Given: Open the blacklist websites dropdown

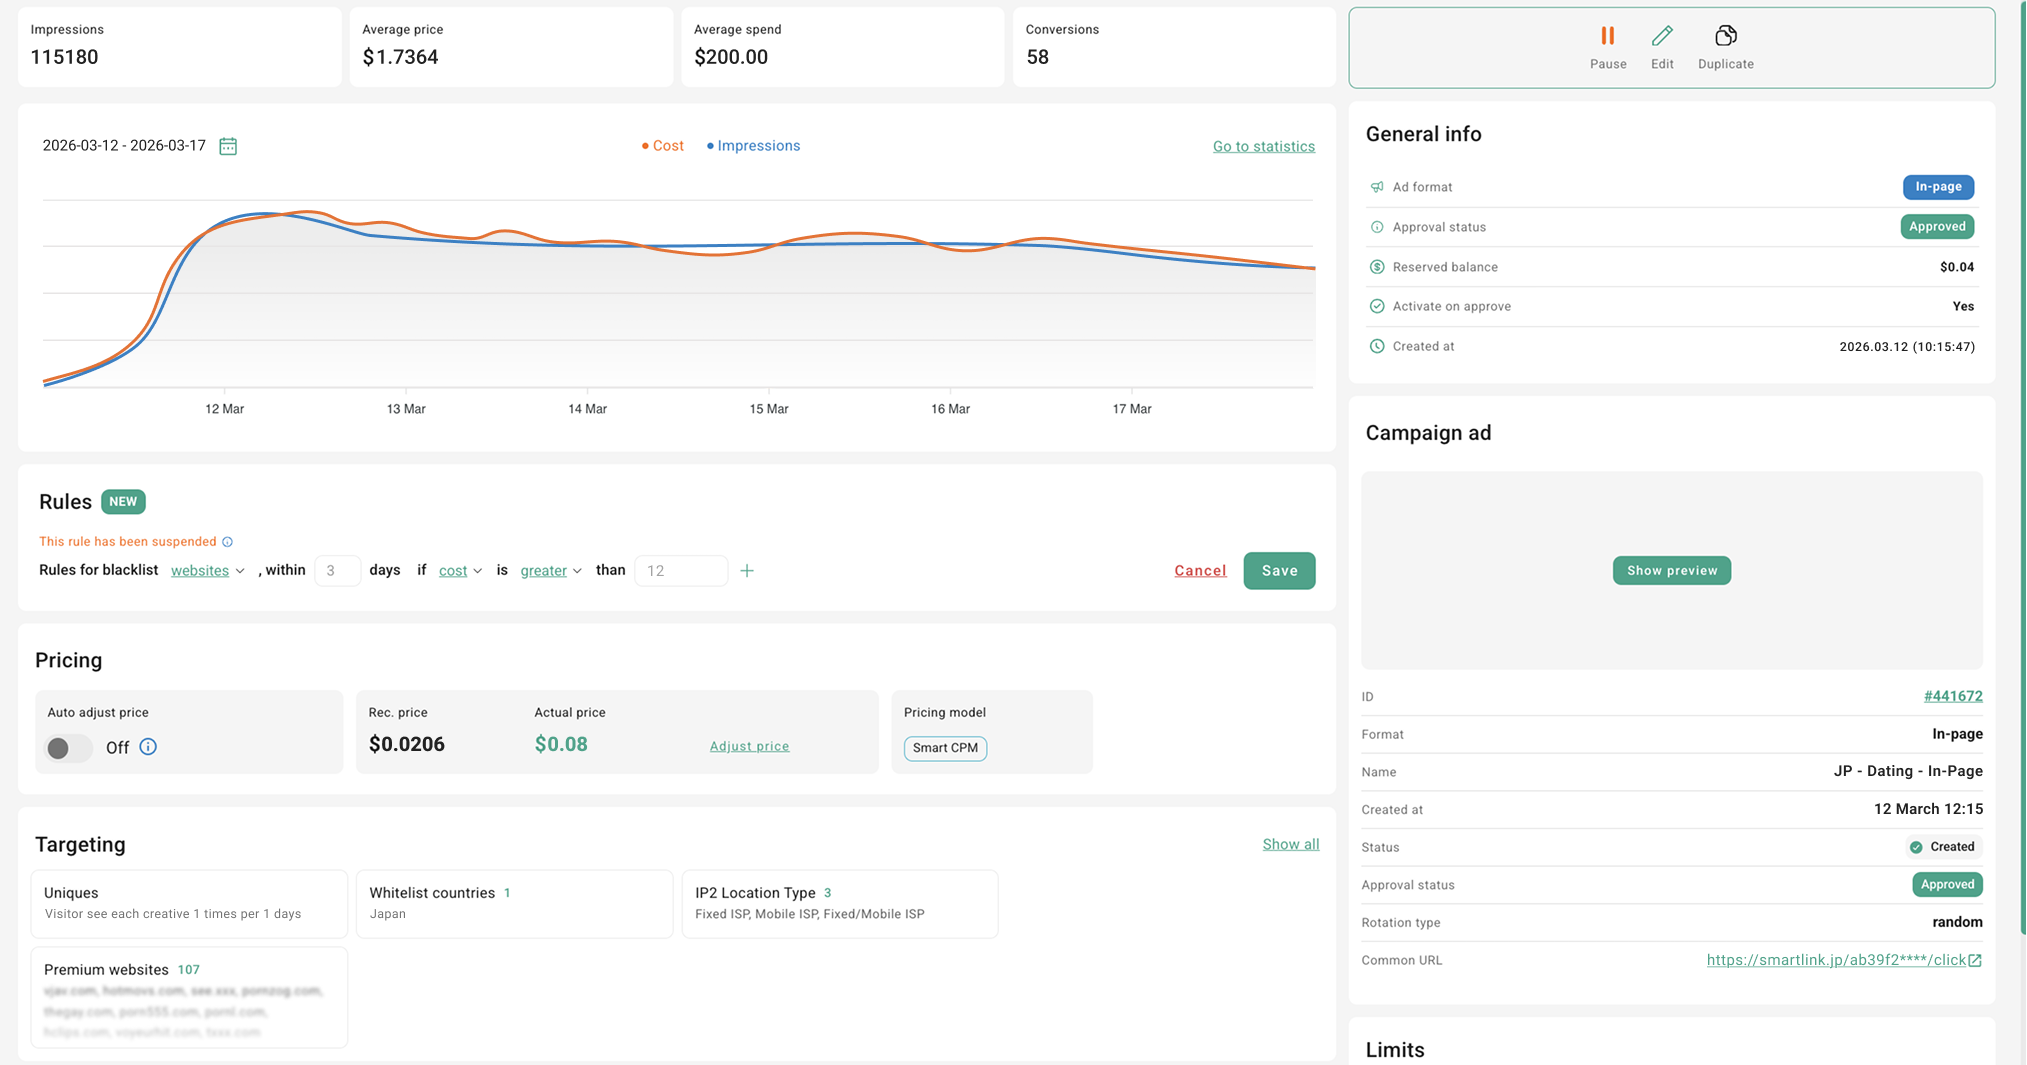Looking at the screenshot, I should (x=208, y=571).
